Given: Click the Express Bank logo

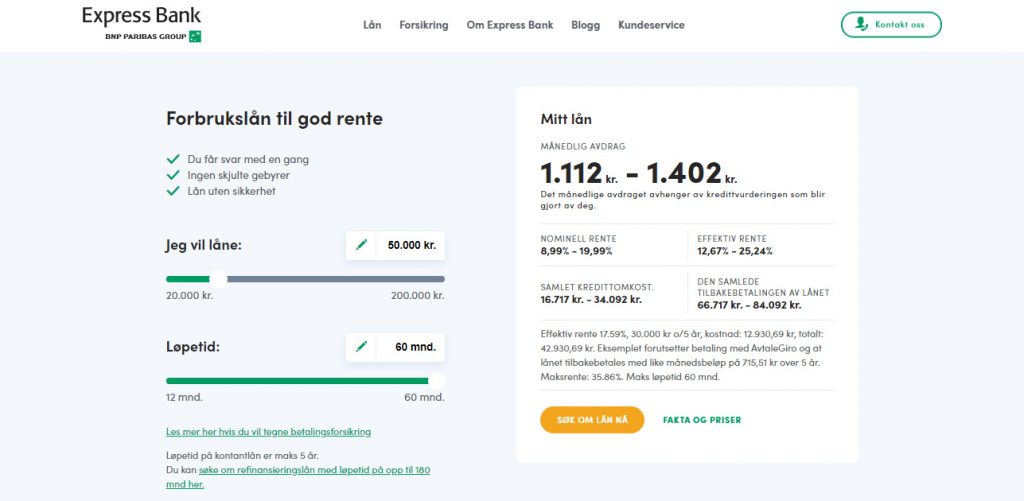Looking at the screenshot, I should (x=141, y=24).
